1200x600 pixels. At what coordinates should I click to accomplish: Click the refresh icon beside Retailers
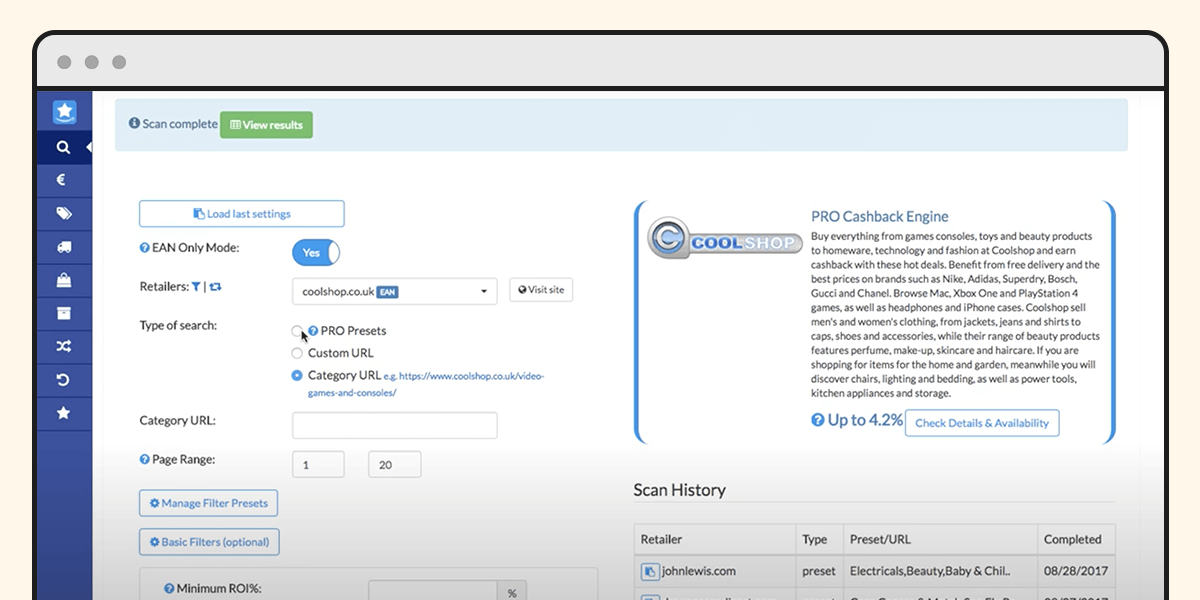tap(215, 285)
